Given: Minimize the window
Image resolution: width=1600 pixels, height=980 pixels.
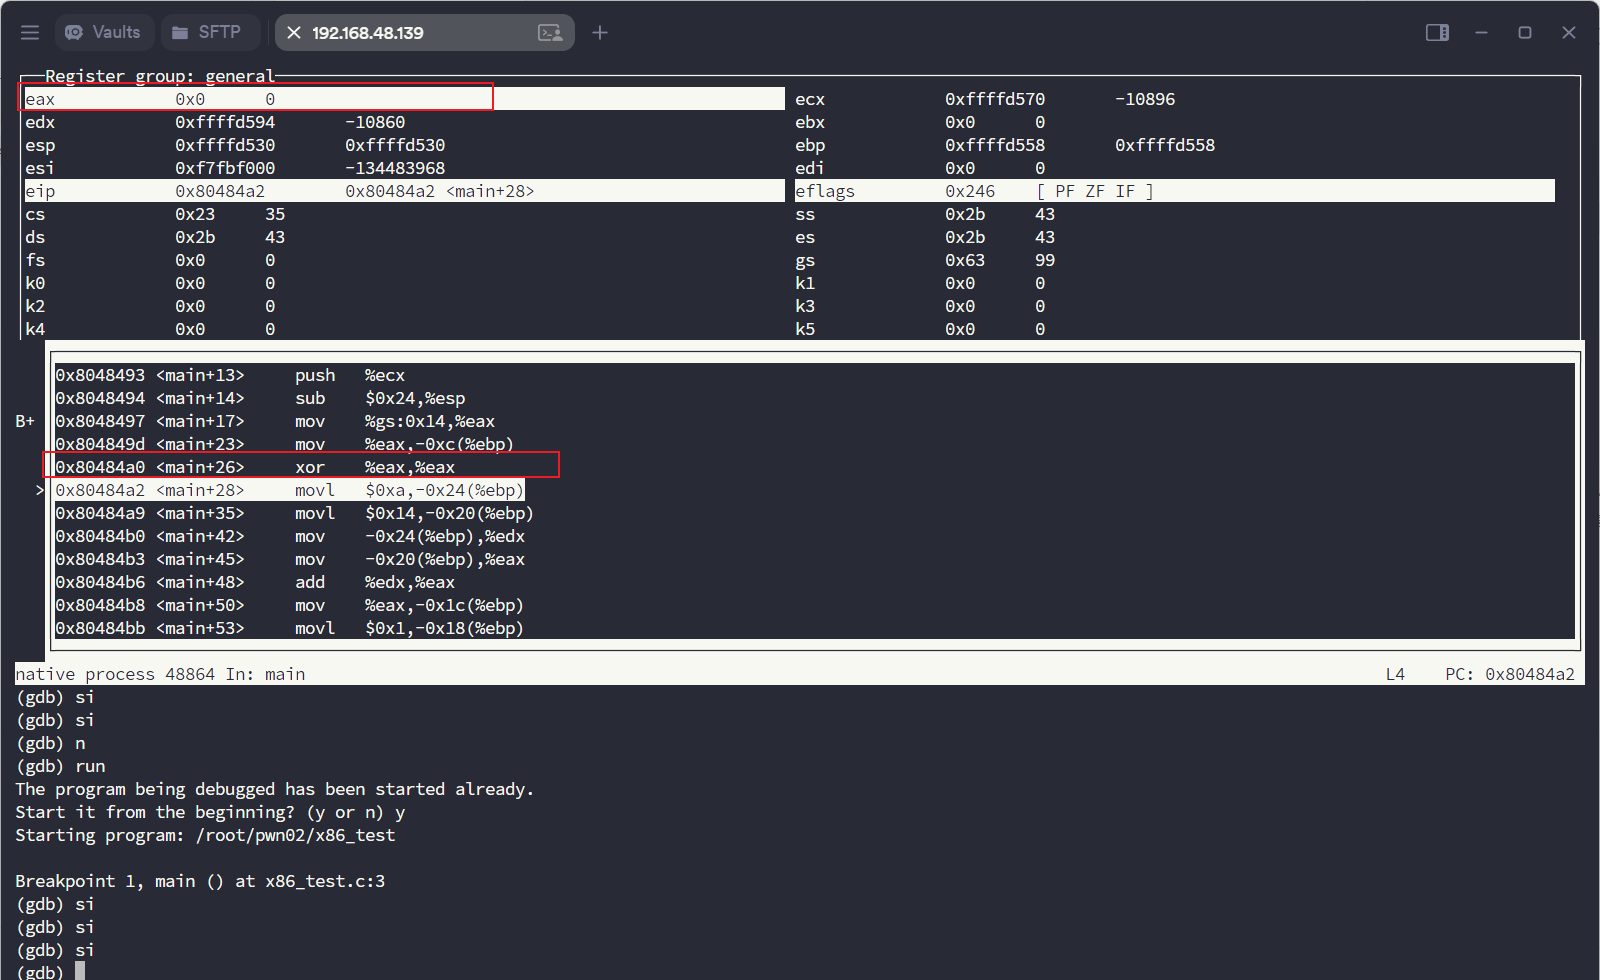Looking at the screenshot, I should 1481,33.
